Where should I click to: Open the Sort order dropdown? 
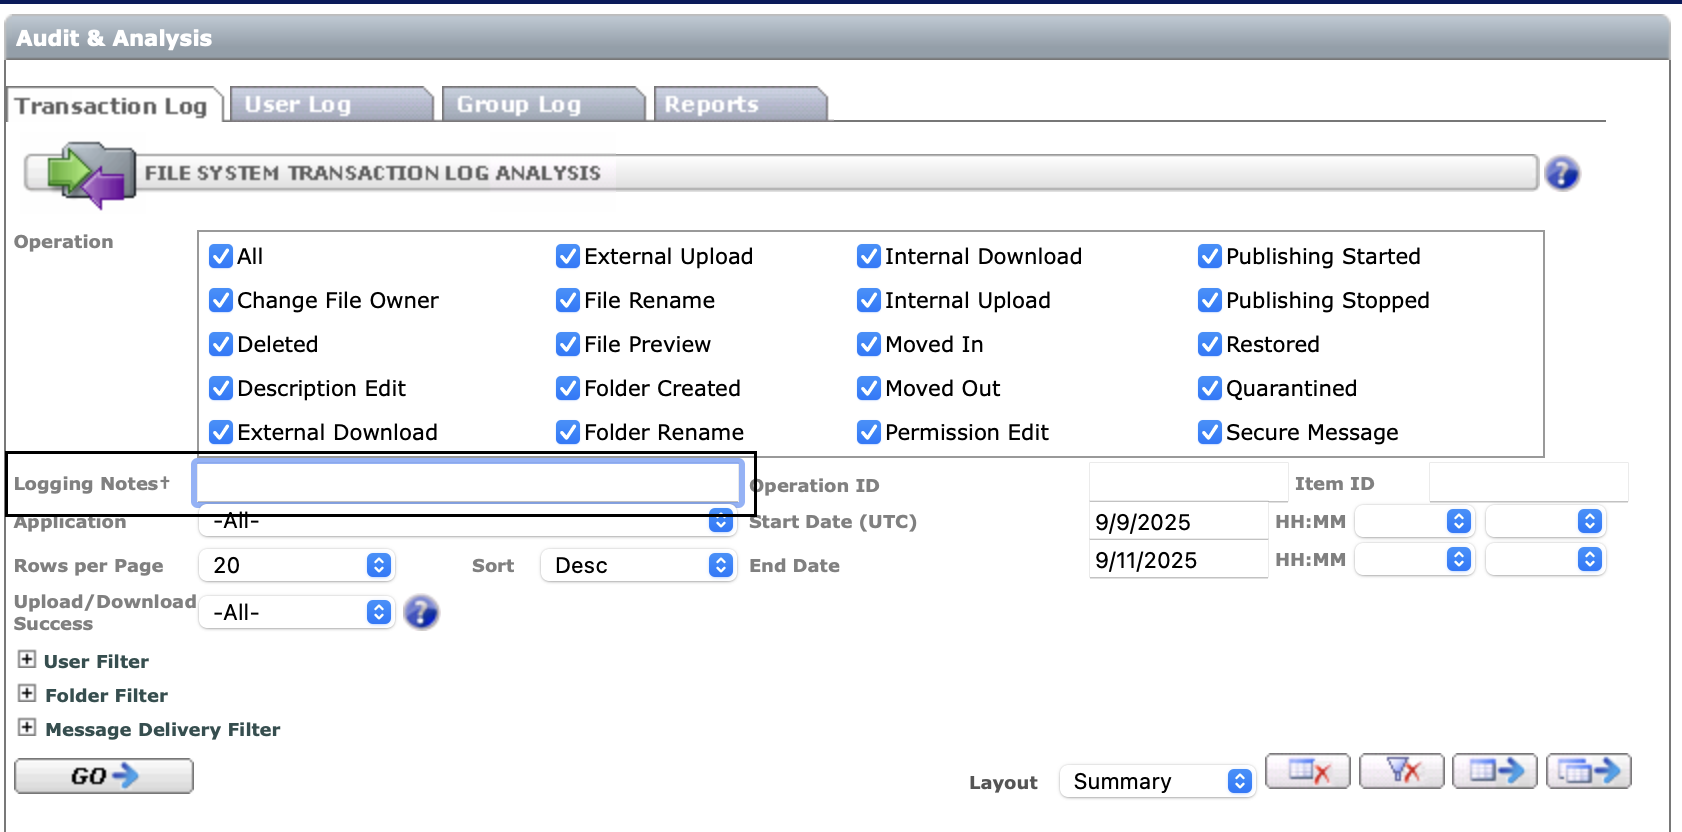click(637, 566)
